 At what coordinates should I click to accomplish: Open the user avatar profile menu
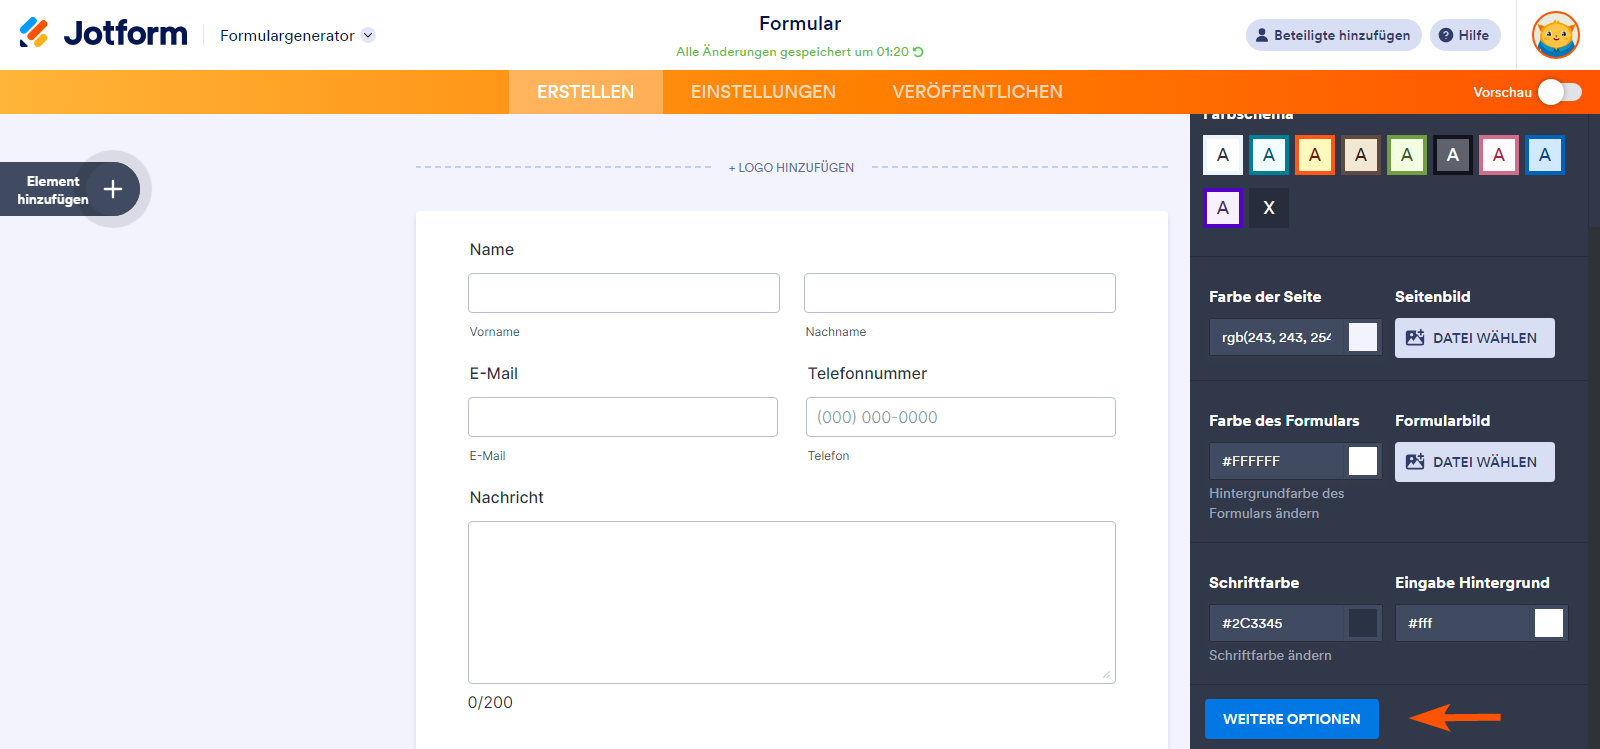pos(1555,35)
